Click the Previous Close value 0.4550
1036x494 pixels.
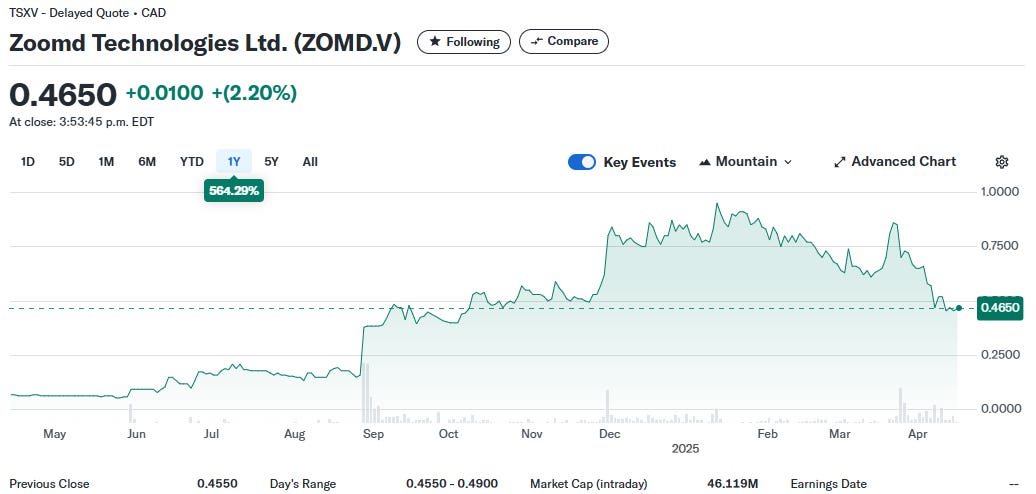(217, 484)
